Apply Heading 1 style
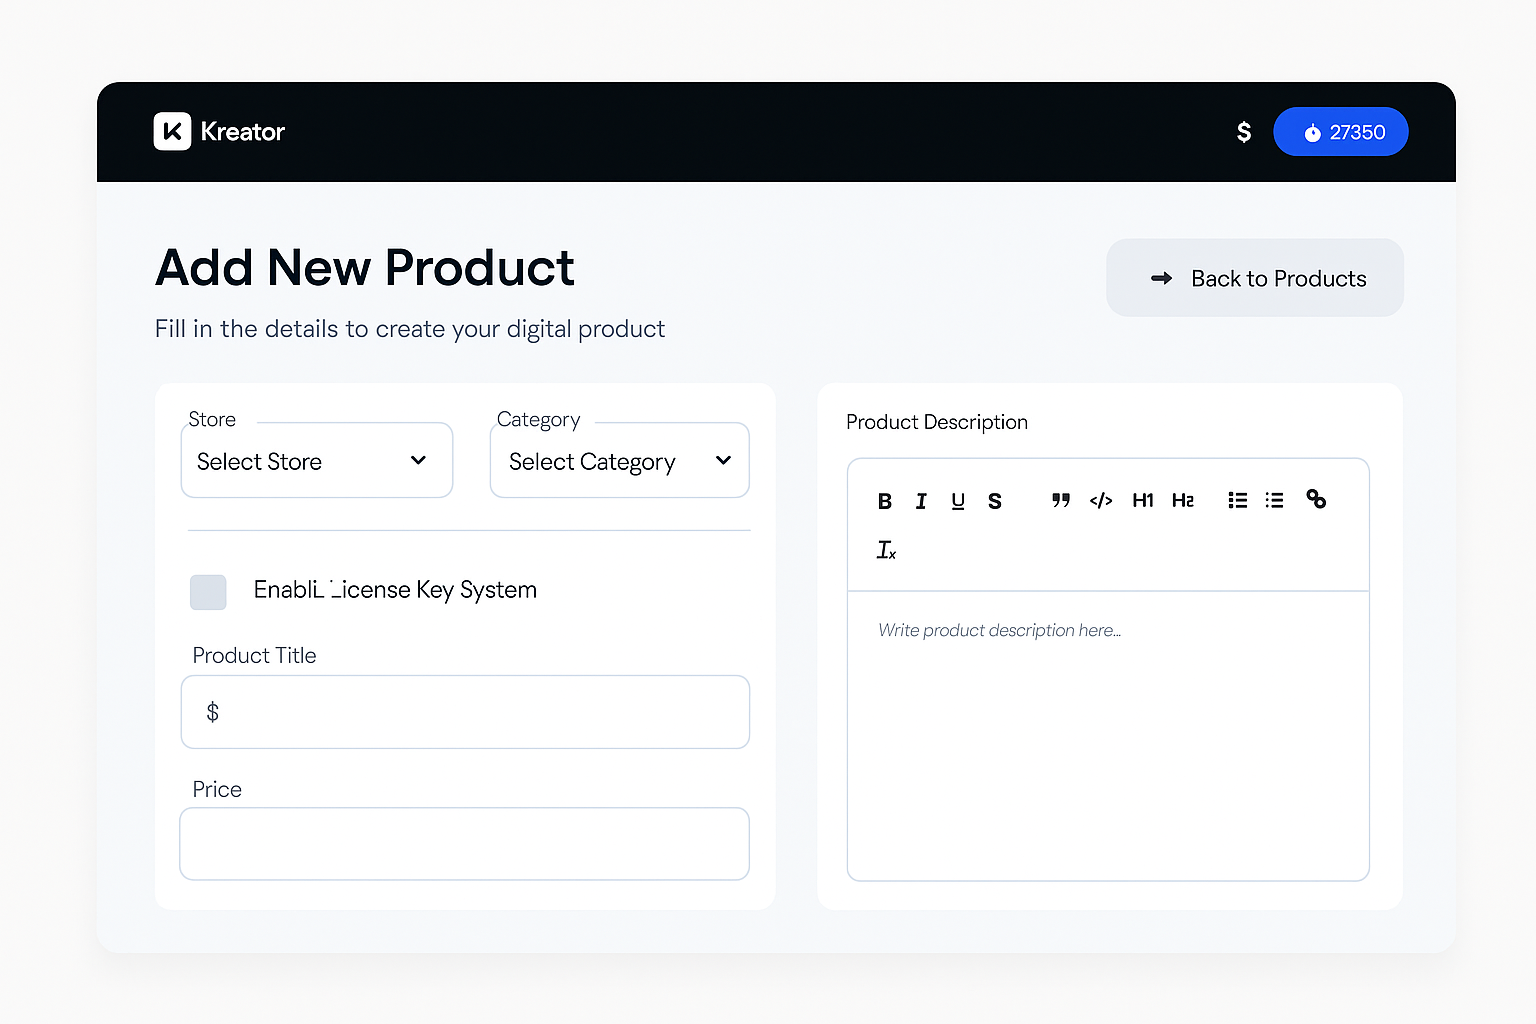The image size is (1536, 1024). click(1143, 500)
